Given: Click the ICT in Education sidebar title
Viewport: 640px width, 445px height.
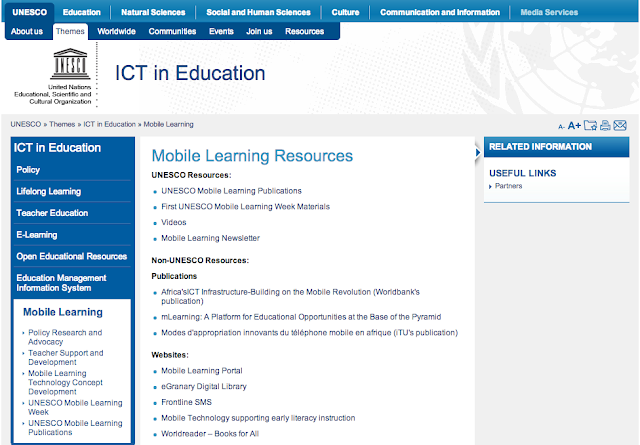Looking at the screenshot, I should [x=57, y=147].
